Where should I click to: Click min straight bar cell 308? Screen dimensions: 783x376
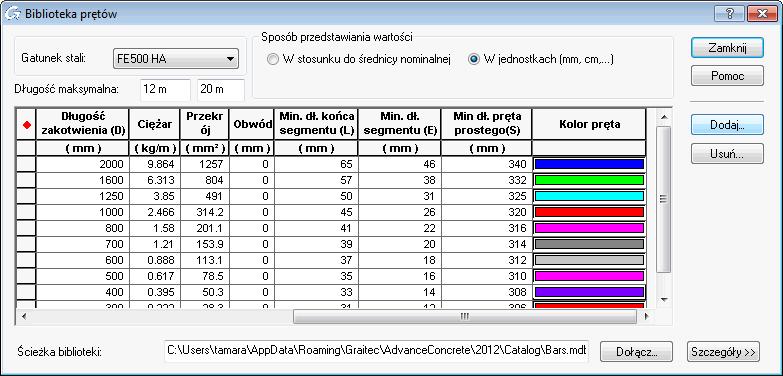click(x=487, y=292)
